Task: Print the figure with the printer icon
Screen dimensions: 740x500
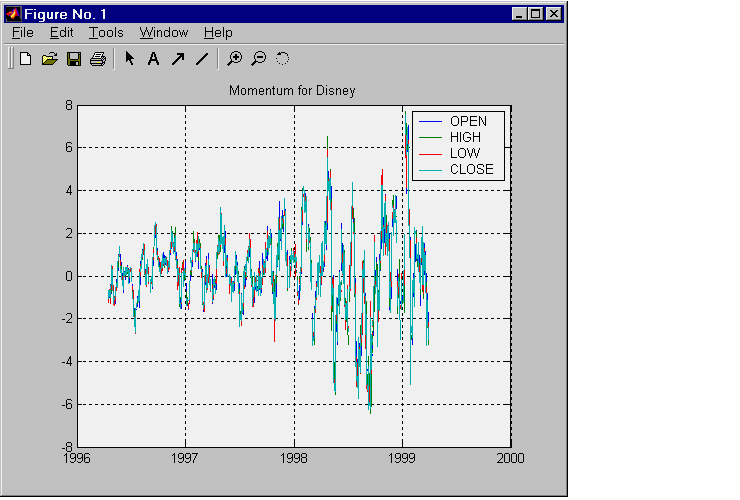Action: click(98, 59)
